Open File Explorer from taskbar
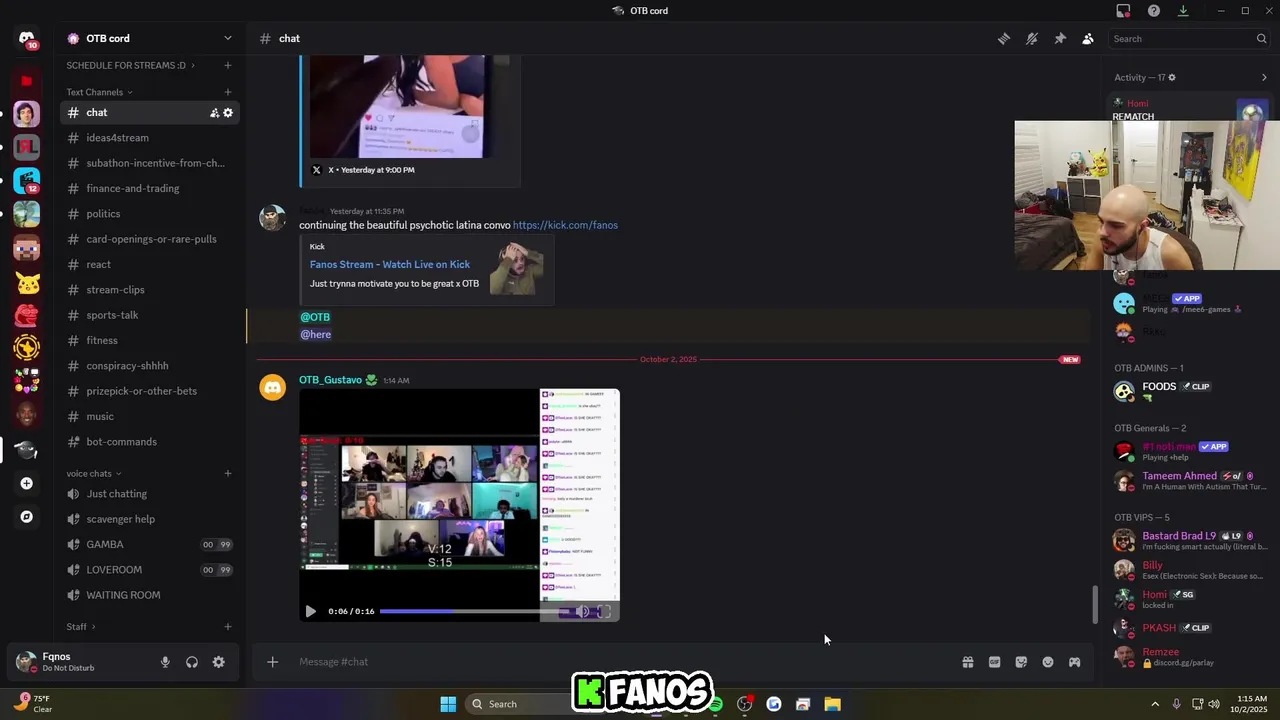Screen dimensions: 1280x720 [x=832, y=704]
